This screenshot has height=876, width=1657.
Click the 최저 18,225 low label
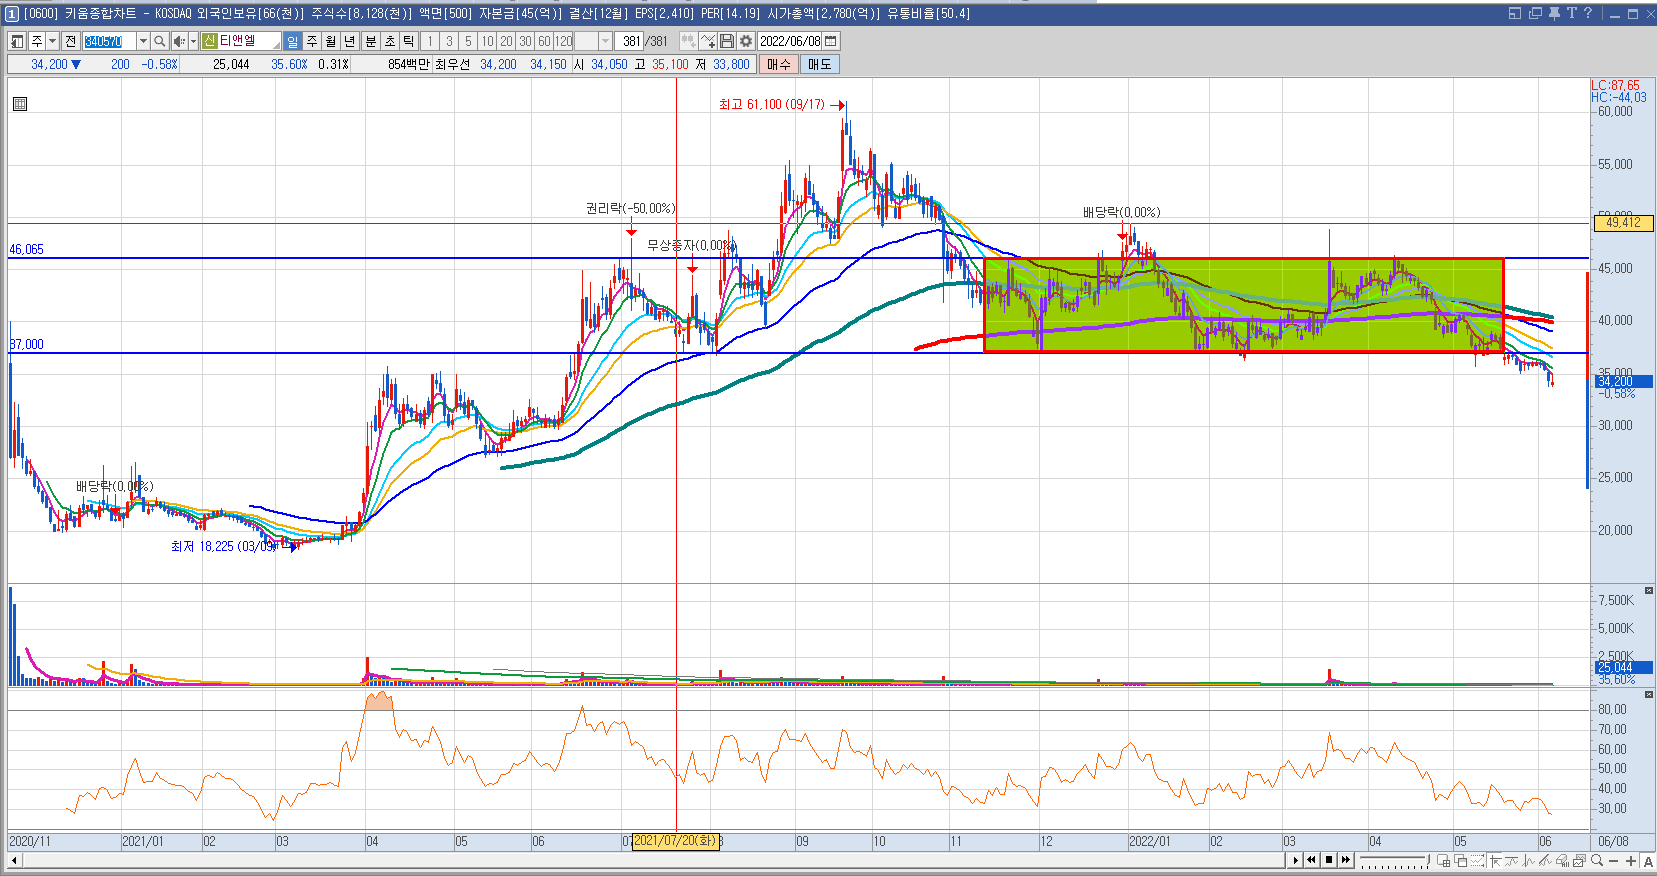coord(223,546)
